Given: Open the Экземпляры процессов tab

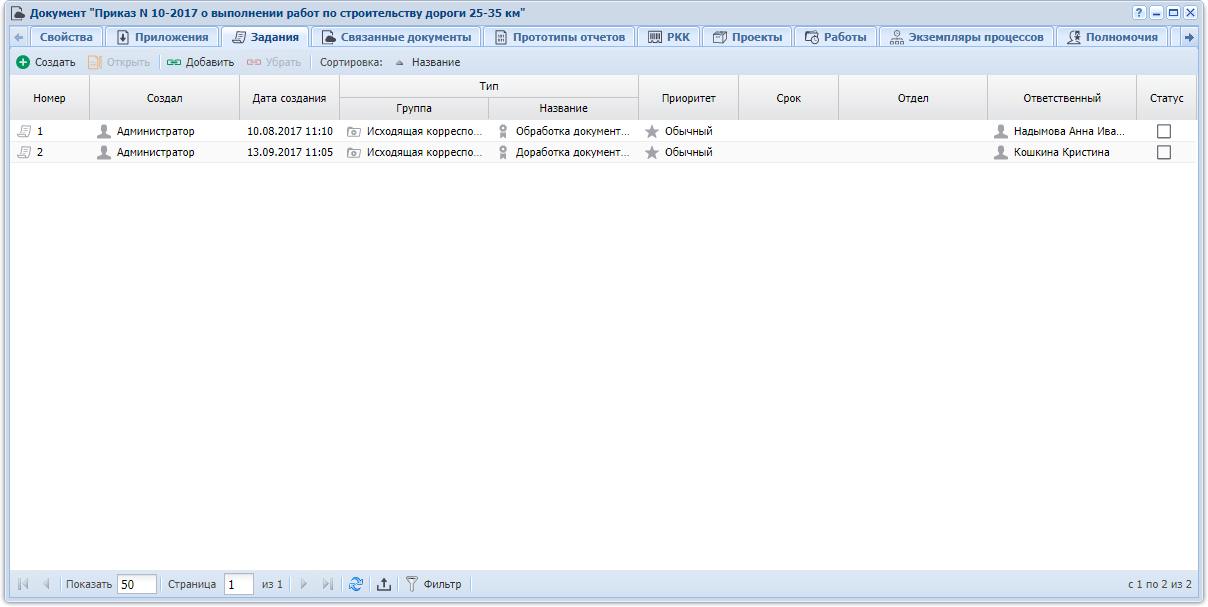Looking at the screenshot, I should coord(967,37).
